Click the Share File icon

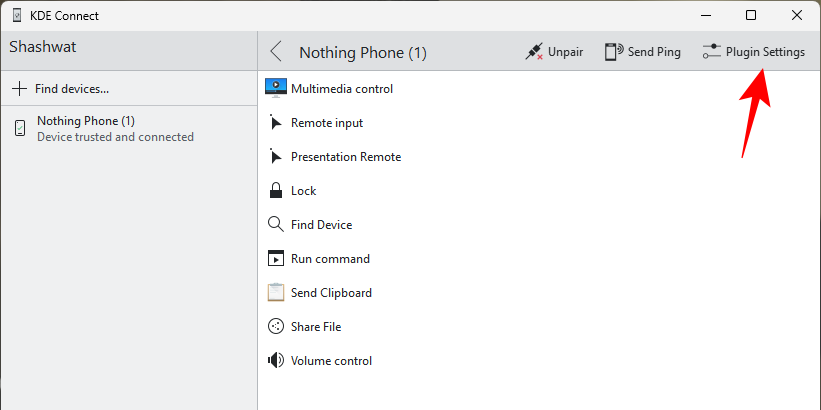coord(276,327)
